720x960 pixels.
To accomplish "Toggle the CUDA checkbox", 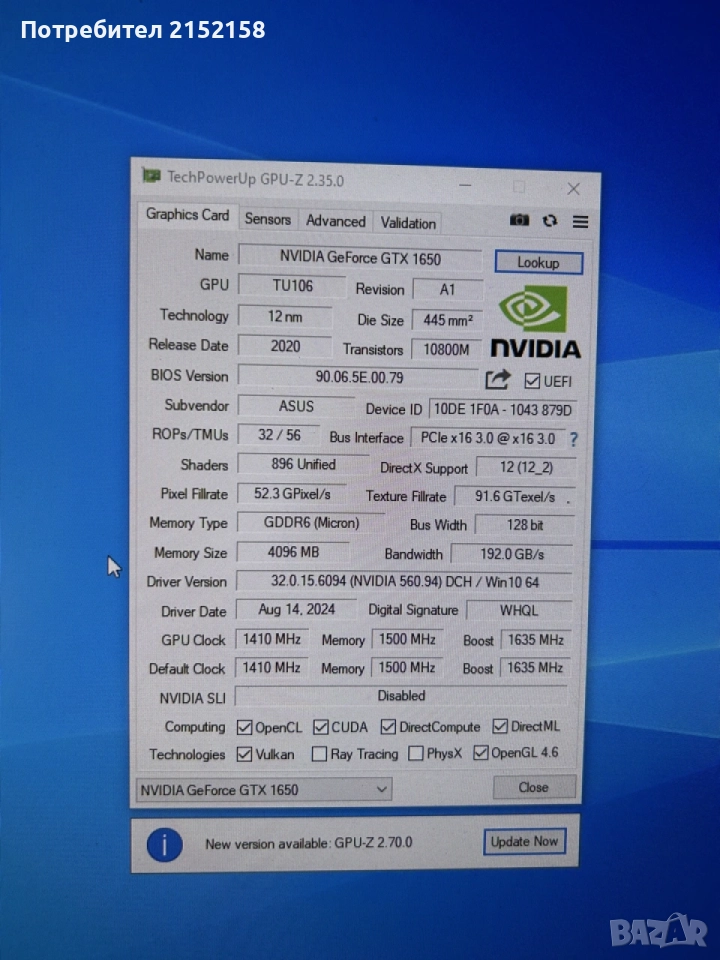I will 321,727.
